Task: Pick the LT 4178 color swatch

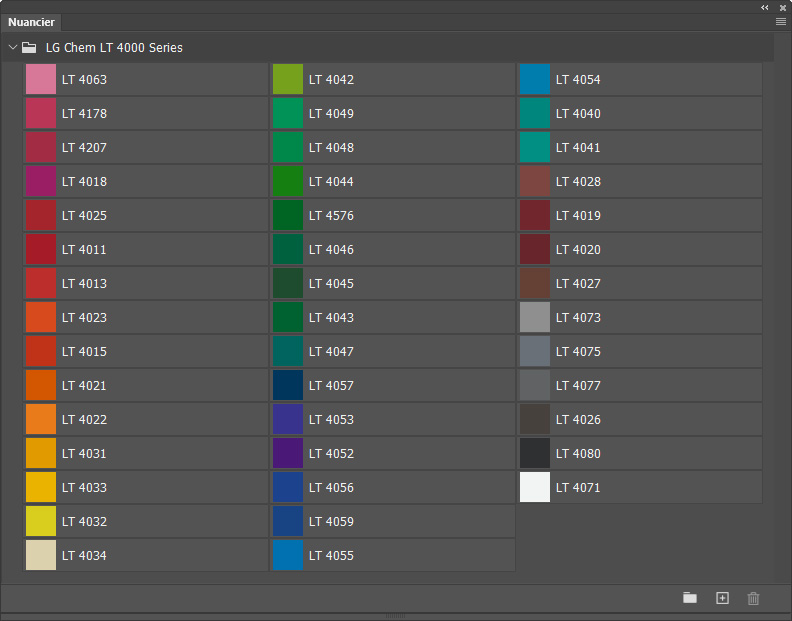Action: [x=41, y=113]
